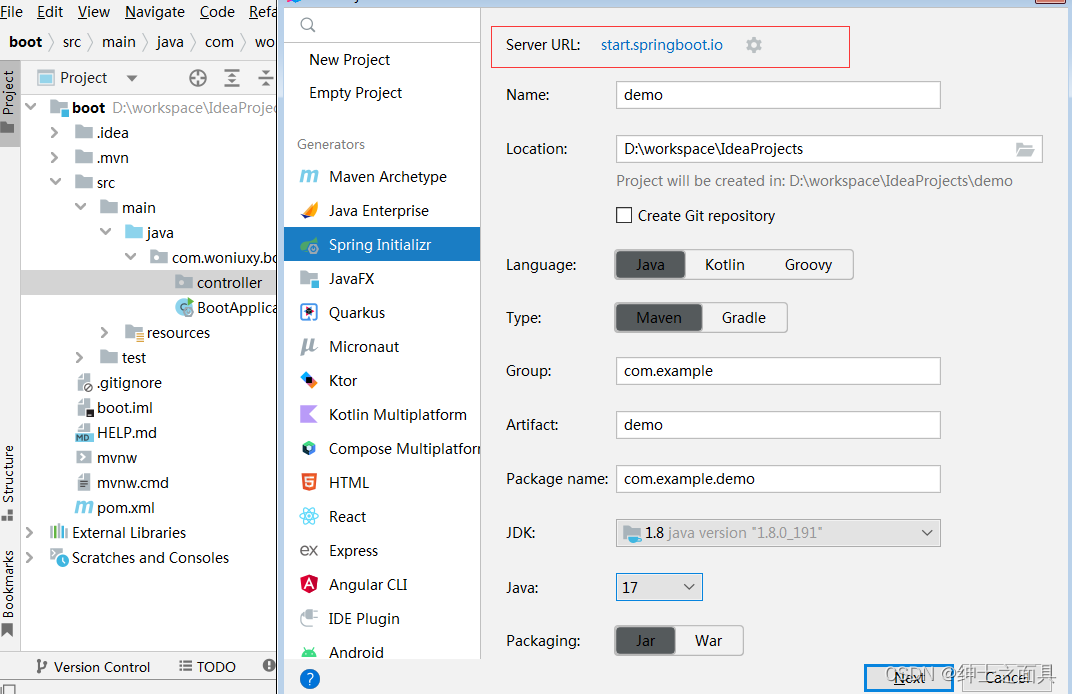Open the TODO tool window

(x=207, y=667)
